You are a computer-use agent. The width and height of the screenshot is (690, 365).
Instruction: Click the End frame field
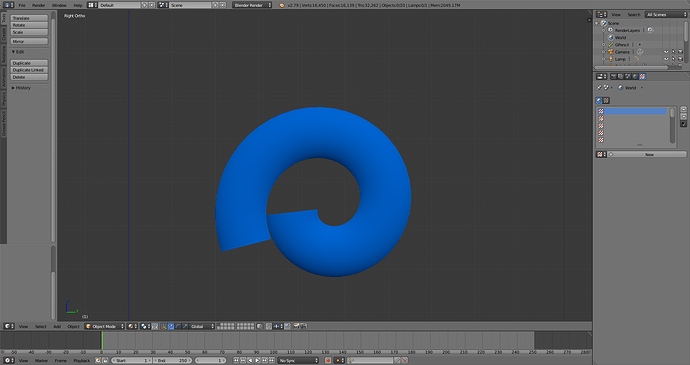(x=172, y=360)
